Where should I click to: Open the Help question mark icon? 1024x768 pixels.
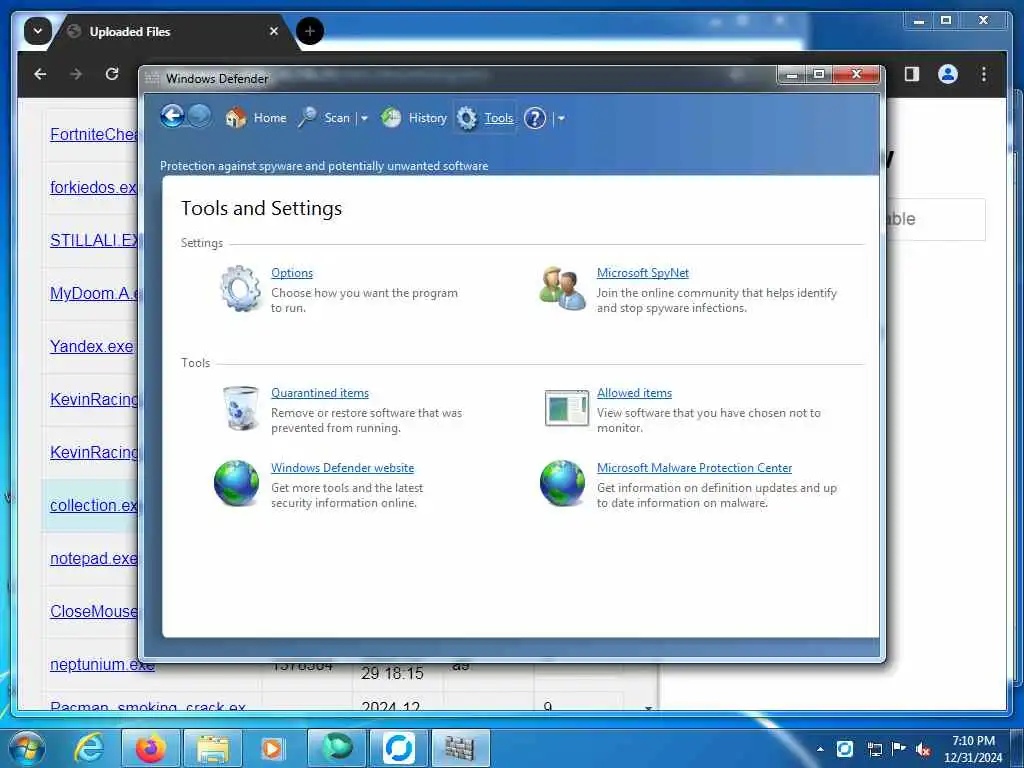(x=535, y=118)
